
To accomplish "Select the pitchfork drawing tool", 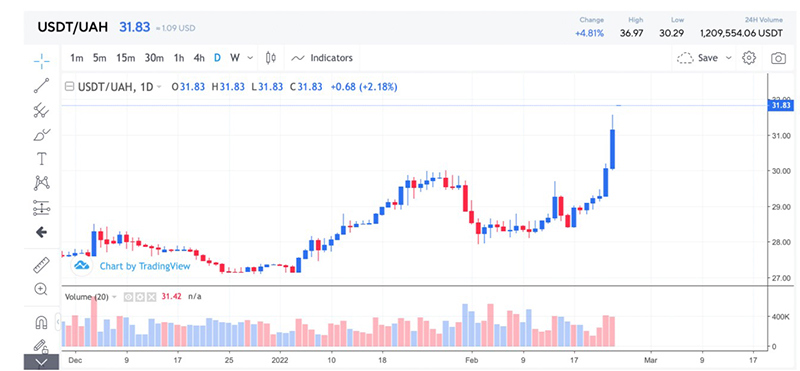I will pyautogui.click(x=41, y=110).
